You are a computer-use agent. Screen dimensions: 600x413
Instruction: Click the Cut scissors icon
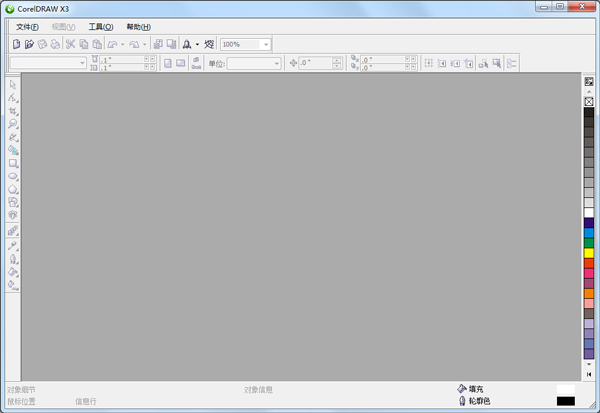pyautogui.click(x=70, y=44)
